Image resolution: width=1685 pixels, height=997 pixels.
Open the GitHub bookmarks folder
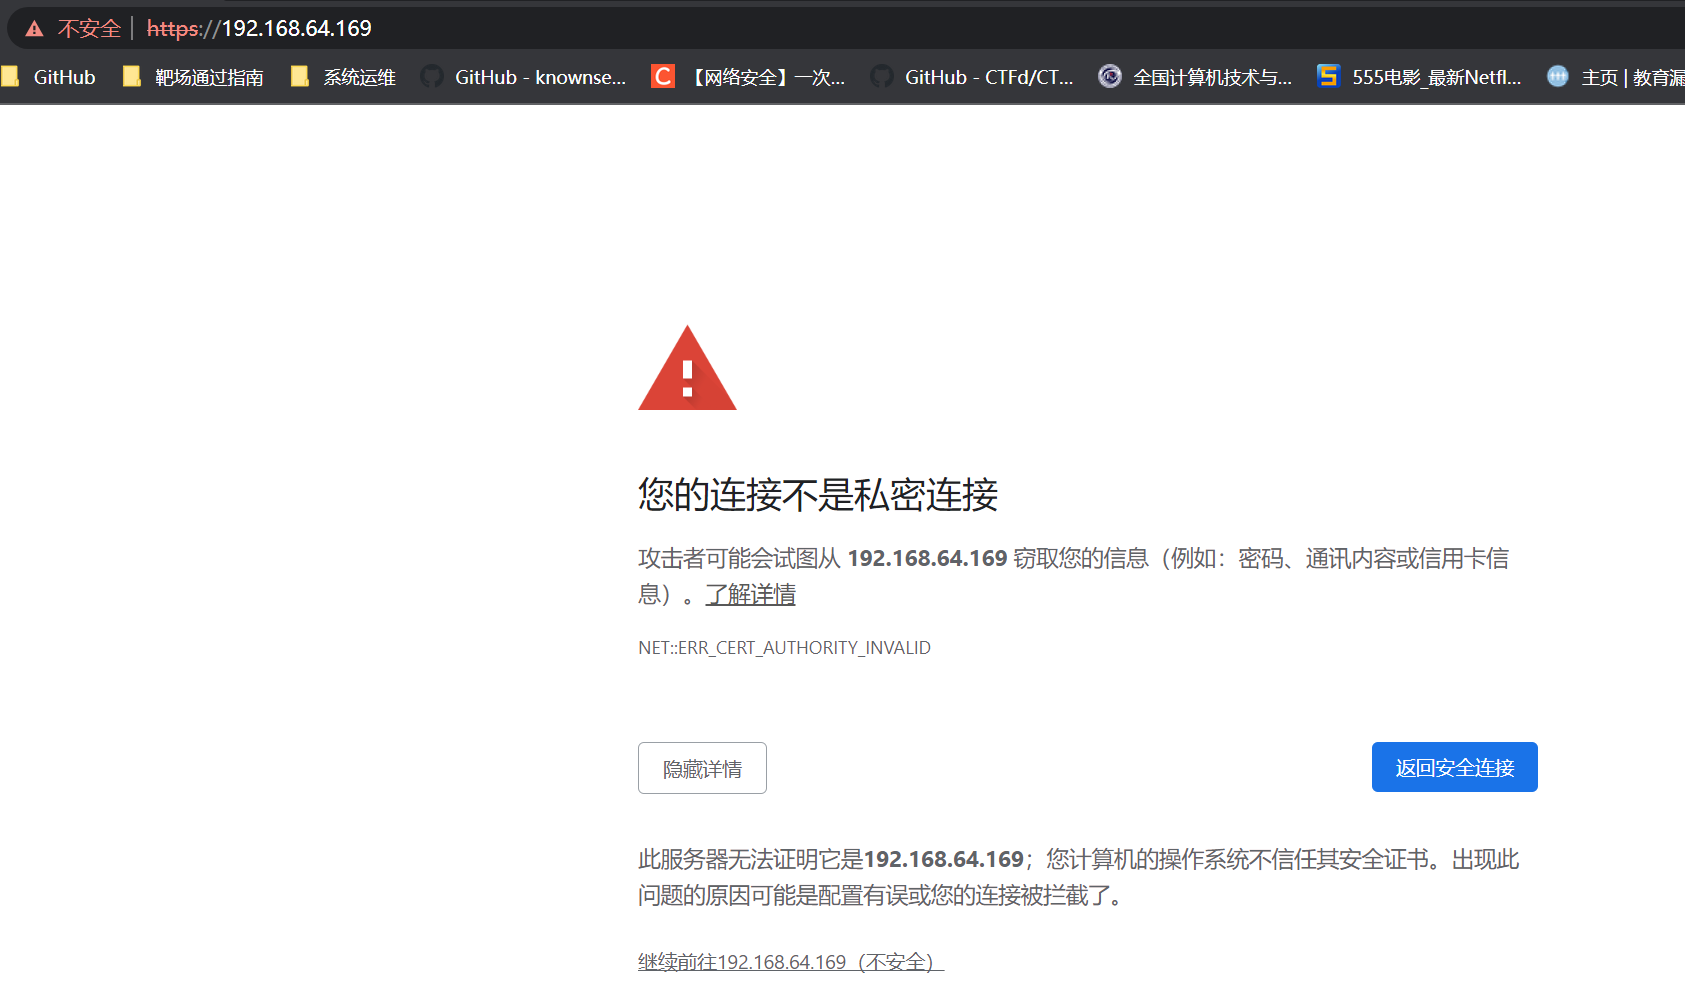point(50,77)
